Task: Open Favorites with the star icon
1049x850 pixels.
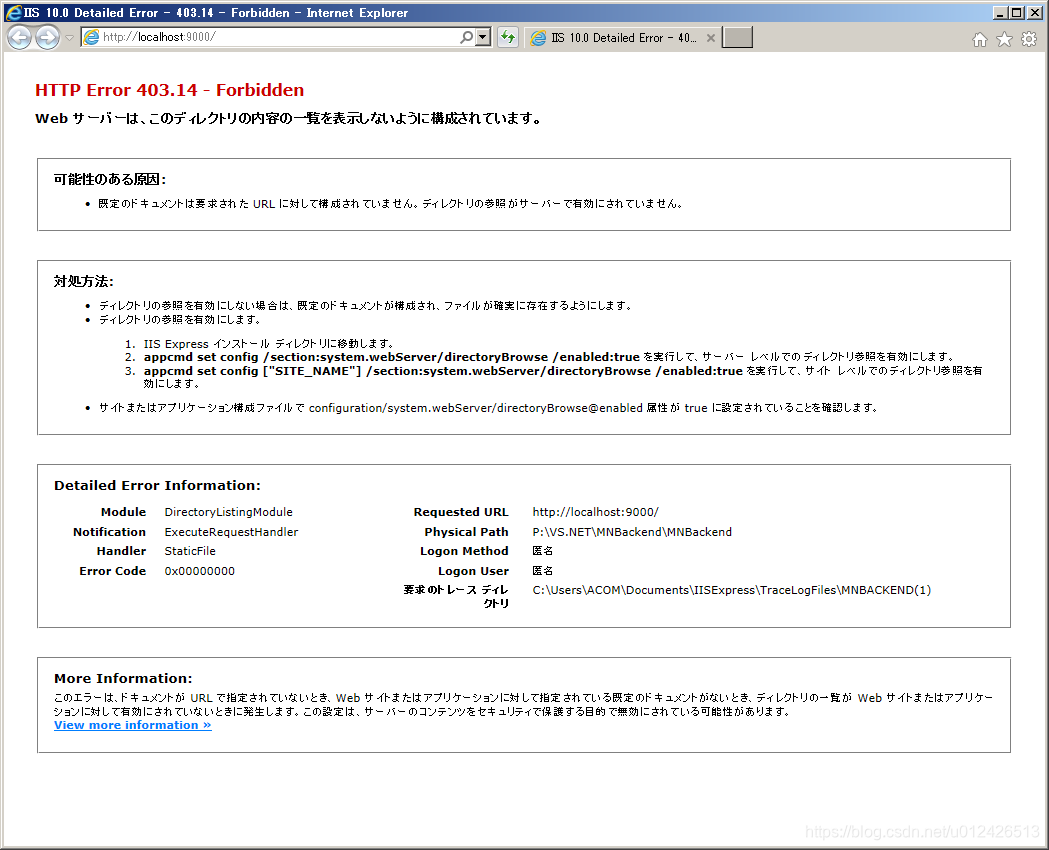Action: pyautogui.click(x=1004, y=39)
